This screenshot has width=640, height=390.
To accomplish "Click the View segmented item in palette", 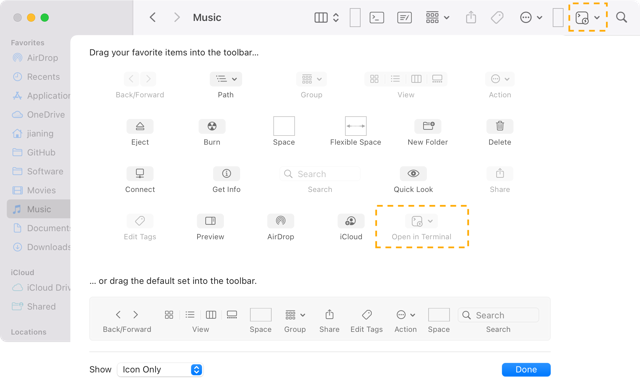I will [x=406, y=79].
